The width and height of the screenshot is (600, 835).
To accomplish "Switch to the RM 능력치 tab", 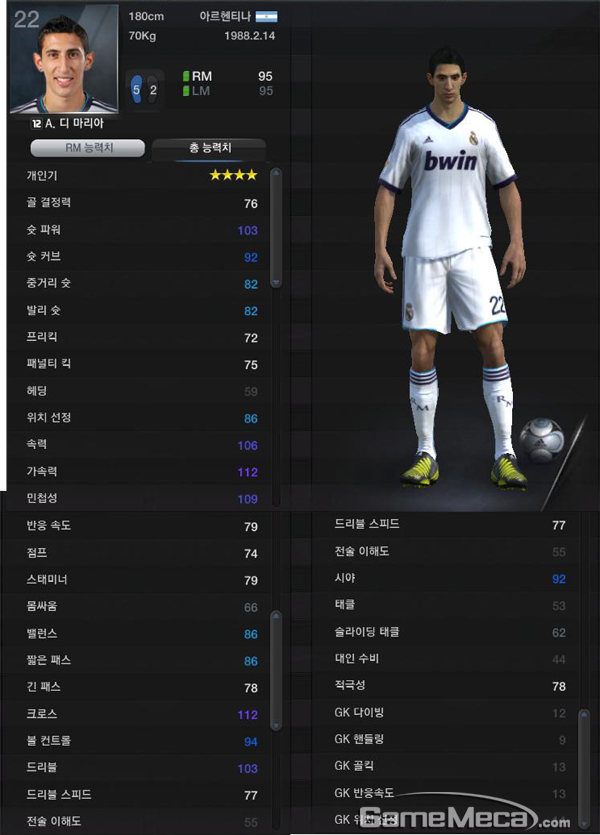I will 87,148.
